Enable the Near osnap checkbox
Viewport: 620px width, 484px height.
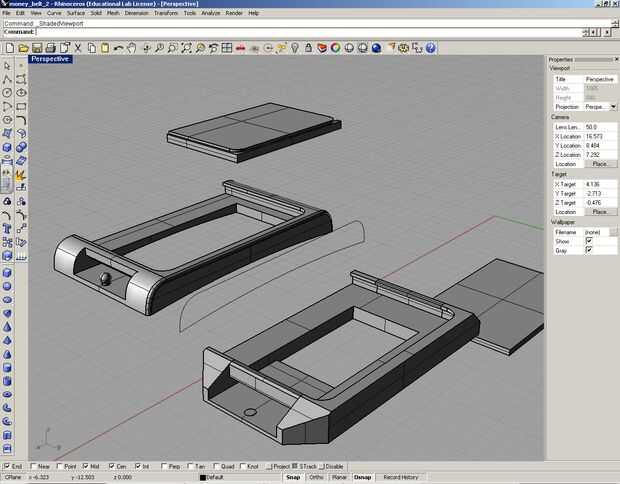click(x=34, y=466)
